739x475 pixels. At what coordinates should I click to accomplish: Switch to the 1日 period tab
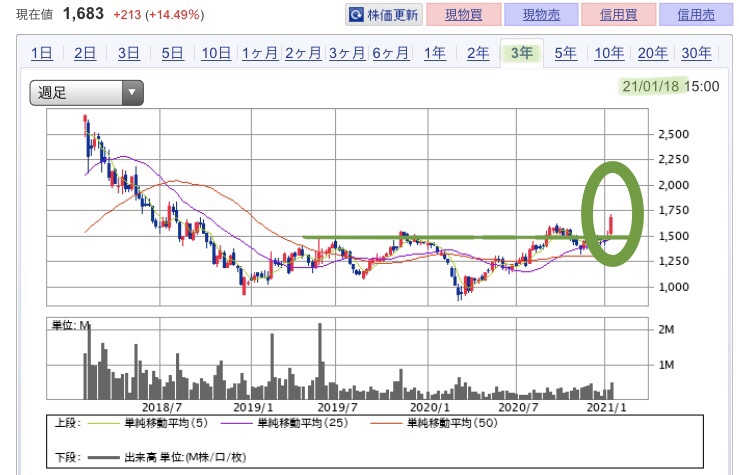(42, 54)
